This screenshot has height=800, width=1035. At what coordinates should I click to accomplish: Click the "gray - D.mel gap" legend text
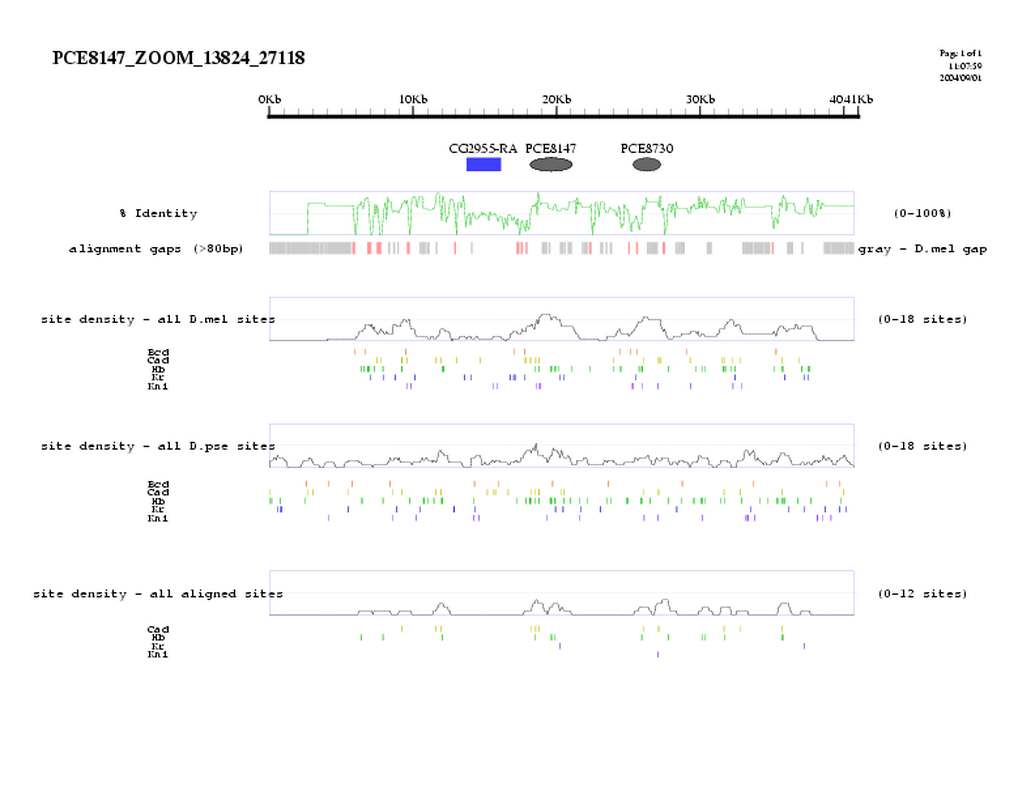click(922, 249)
